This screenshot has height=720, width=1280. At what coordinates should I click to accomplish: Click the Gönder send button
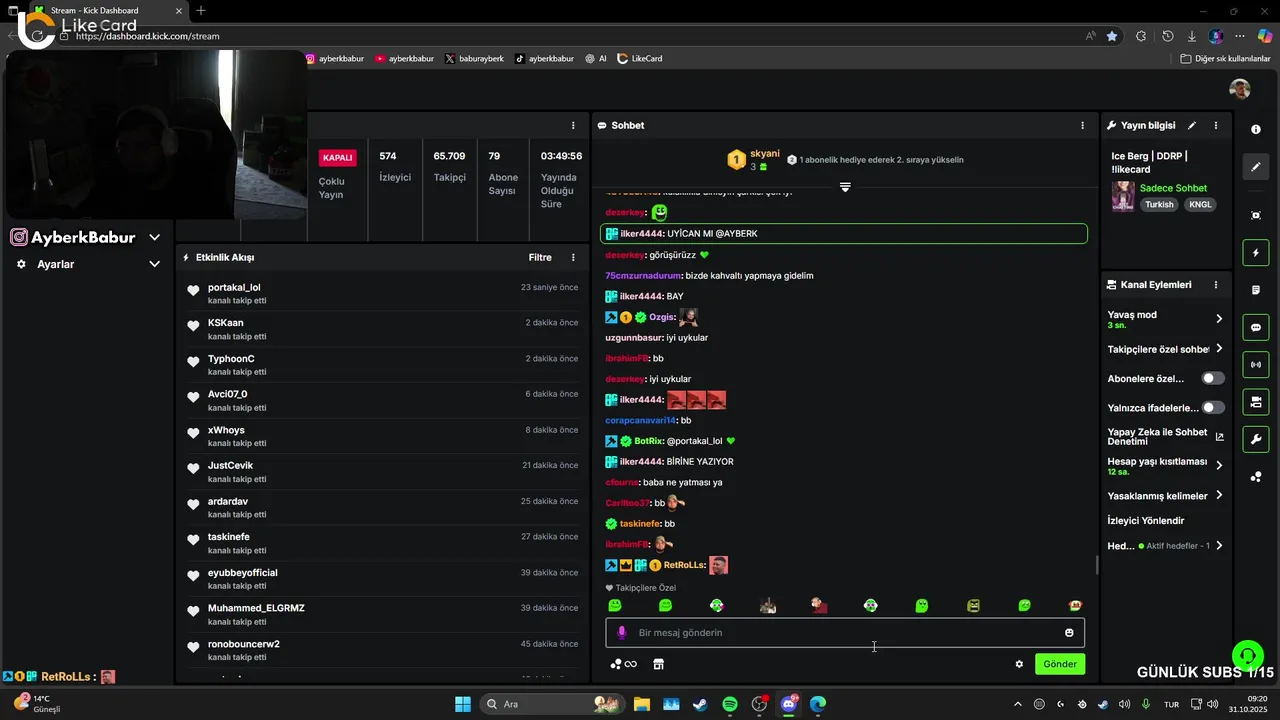1060,664
